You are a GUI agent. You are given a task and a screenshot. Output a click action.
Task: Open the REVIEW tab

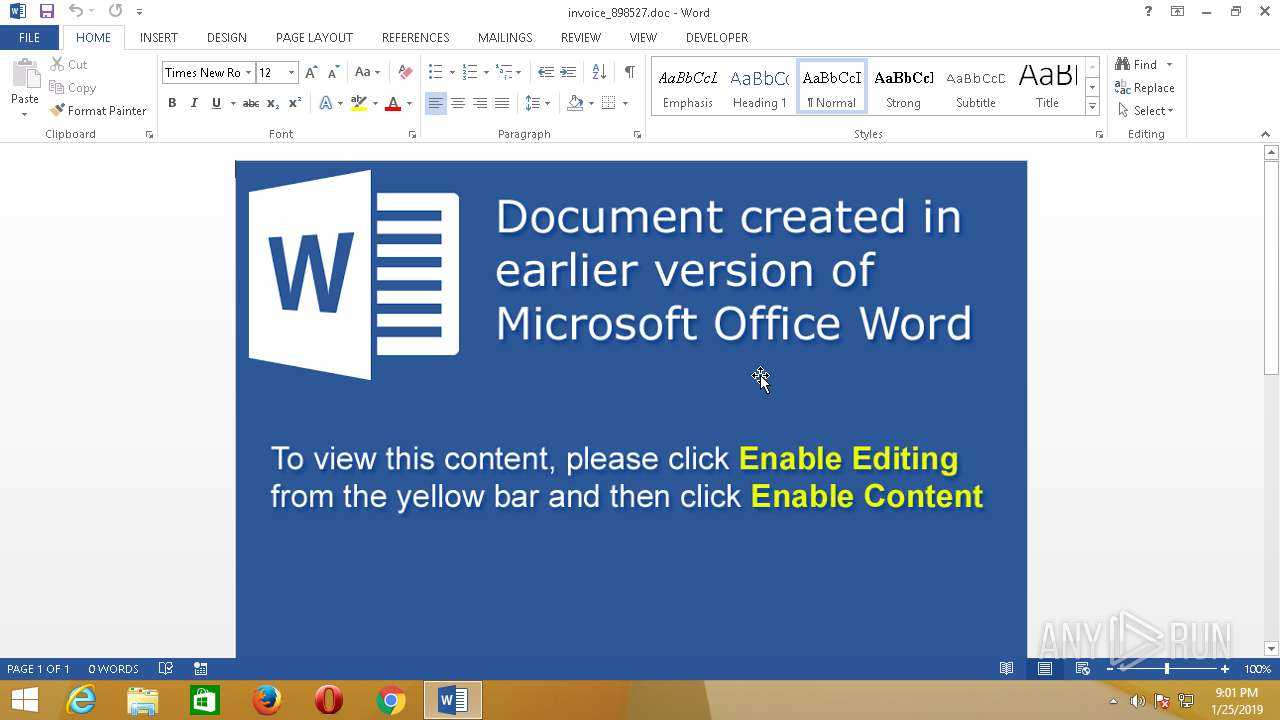[581, 37]
